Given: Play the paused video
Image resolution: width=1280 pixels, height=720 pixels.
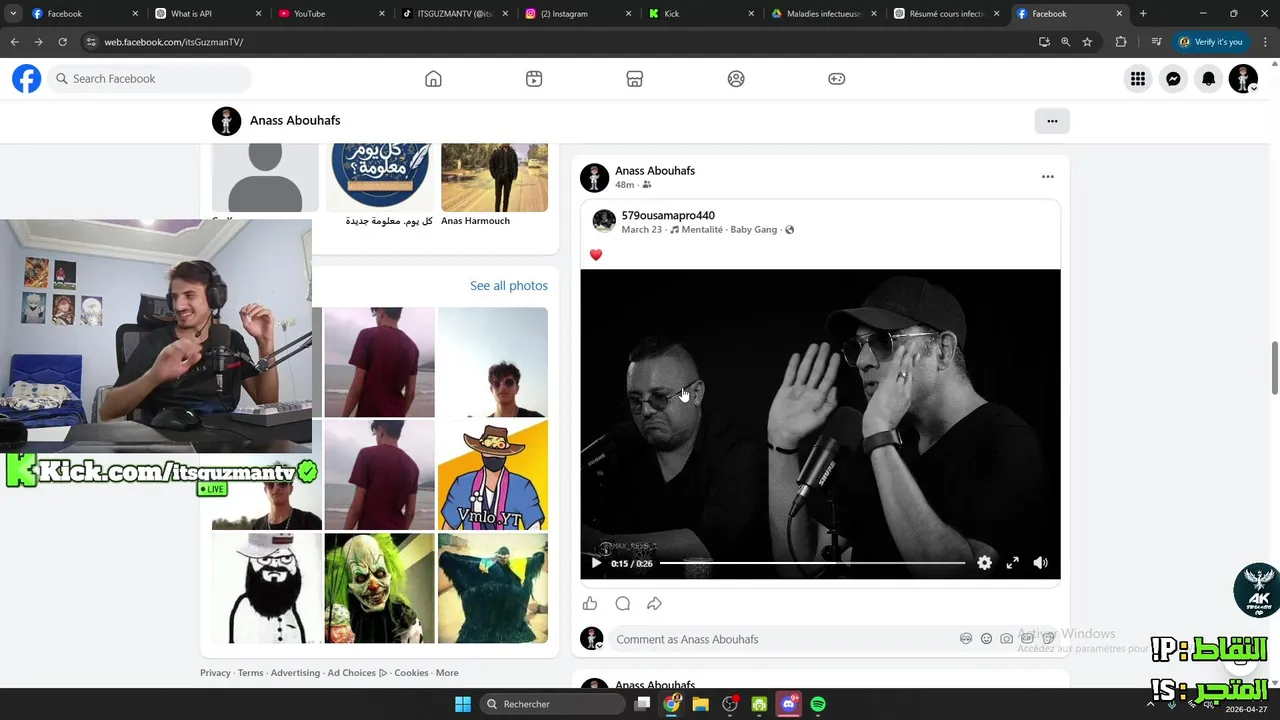Looking at the screenshot, I should (x=596, y=563).
